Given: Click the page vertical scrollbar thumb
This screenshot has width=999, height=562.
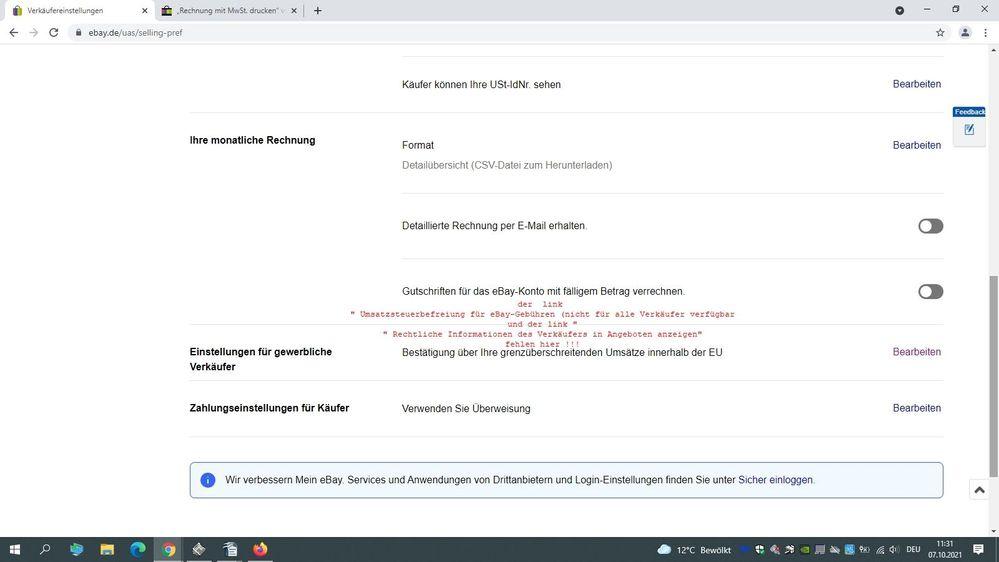Looking at the screenshot, I should (993, 376).
